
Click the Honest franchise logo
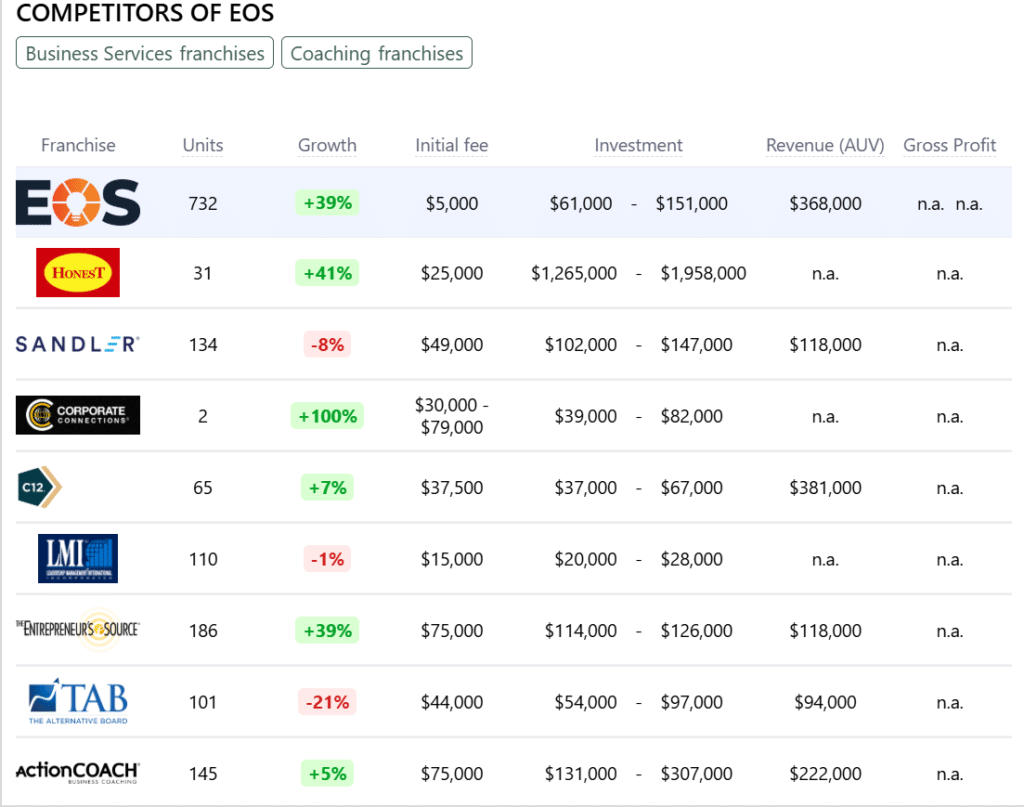pyautogui.click(x=78, y=273)
